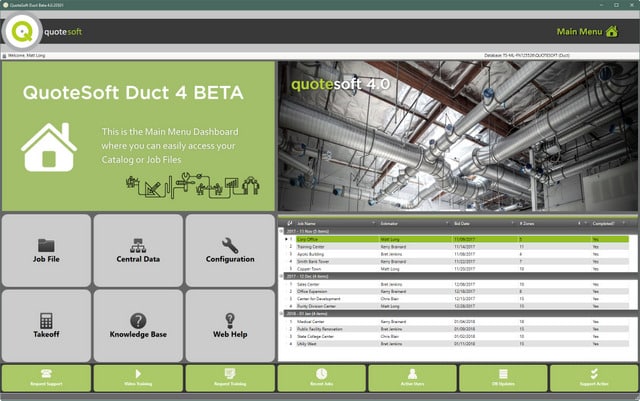This screenshot has width=640, height=401.
Task: Click bid date 11/14/2017 cell
Action: coord(464,247)
